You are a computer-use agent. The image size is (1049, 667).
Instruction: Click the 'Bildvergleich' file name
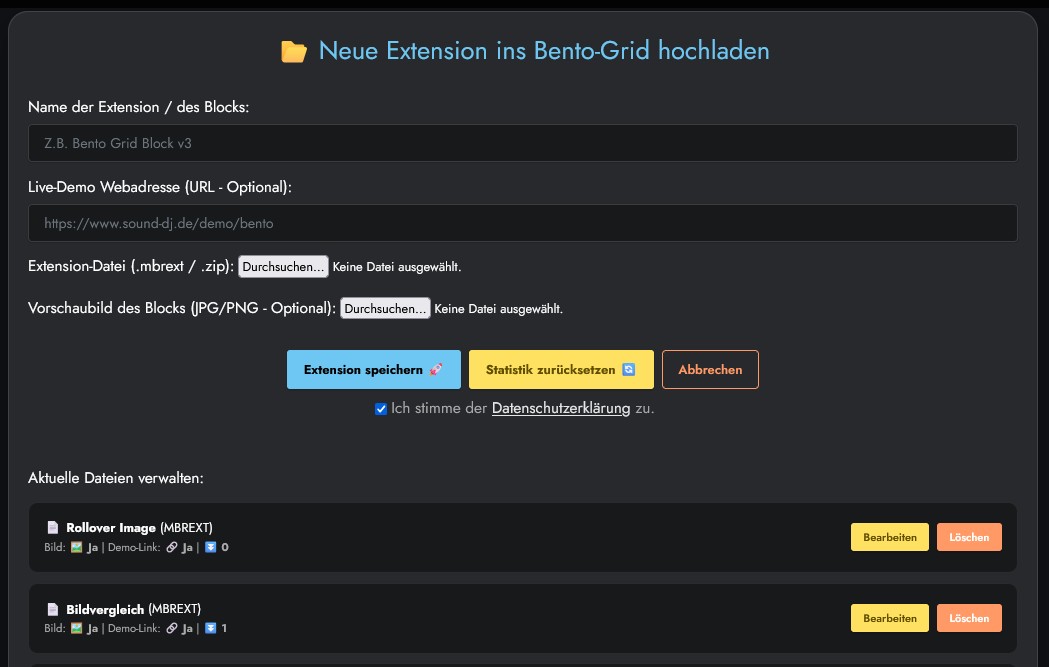tap(105, 609)
